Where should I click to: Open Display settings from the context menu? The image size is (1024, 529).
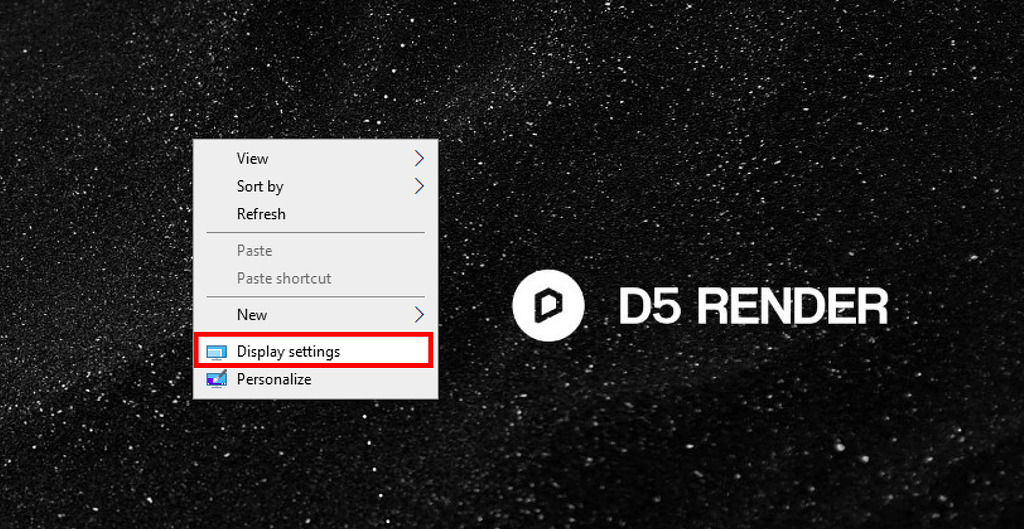tap(288, 352)
